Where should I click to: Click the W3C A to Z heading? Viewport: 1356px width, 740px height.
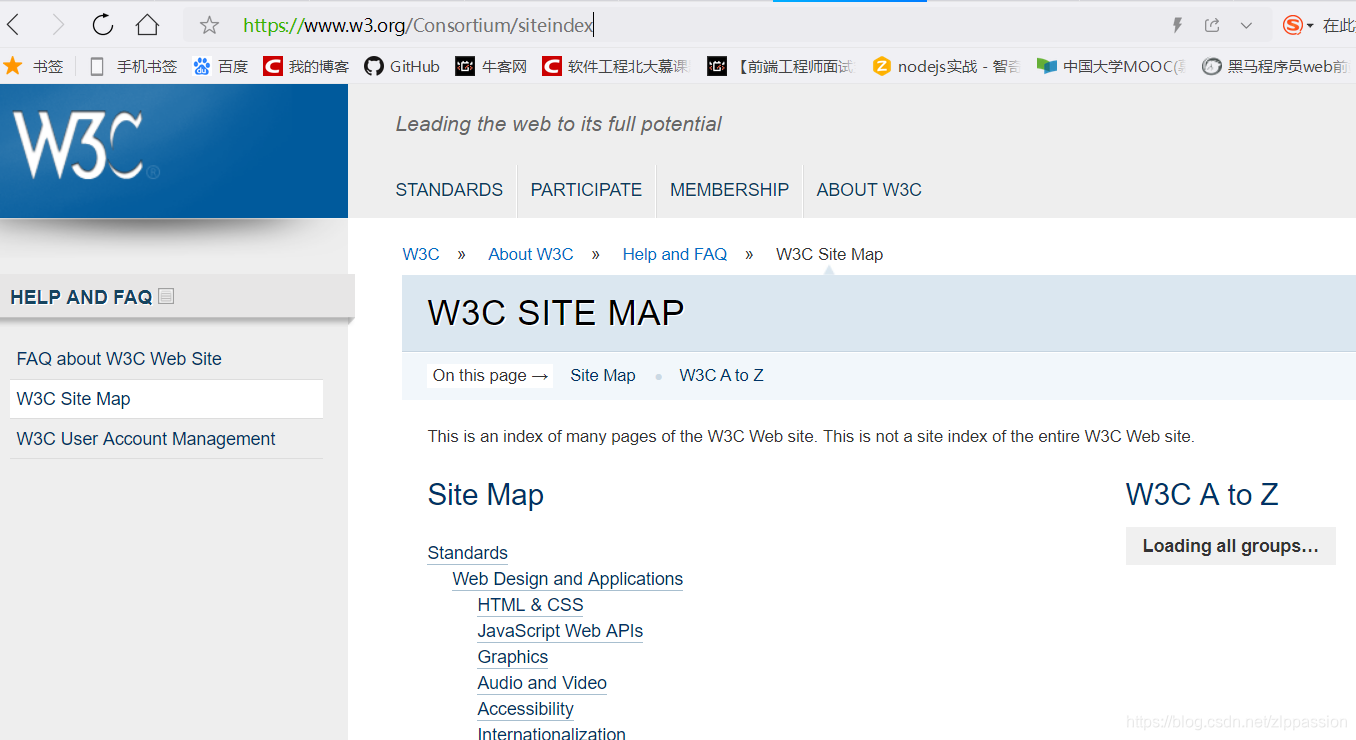[x=1202, y=495]
